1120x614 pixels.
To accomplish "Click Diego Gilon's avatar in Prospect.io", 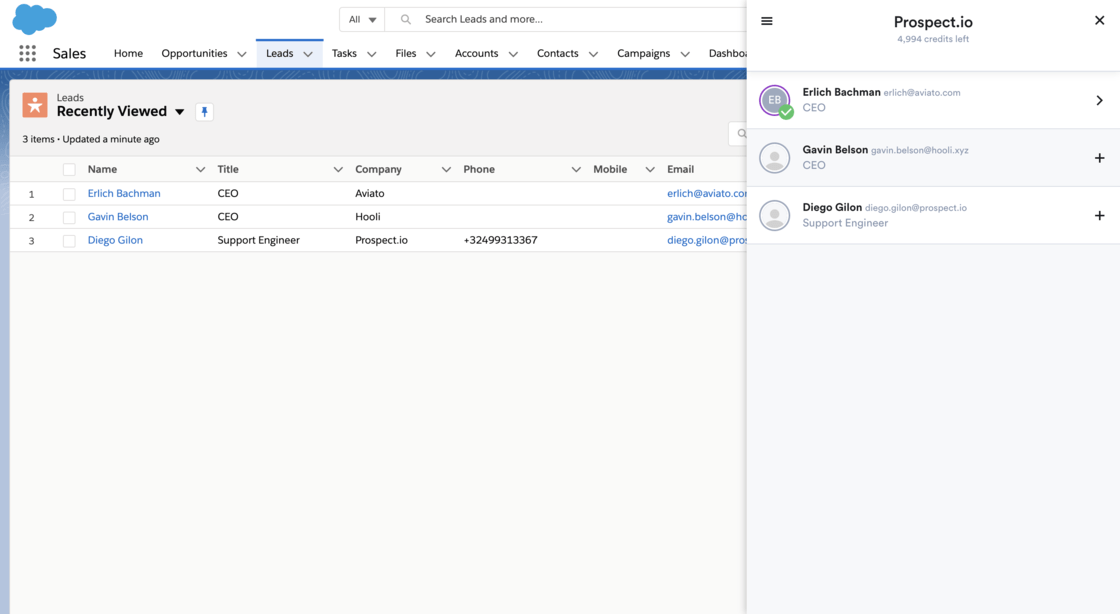I will [x=775, y=216].
